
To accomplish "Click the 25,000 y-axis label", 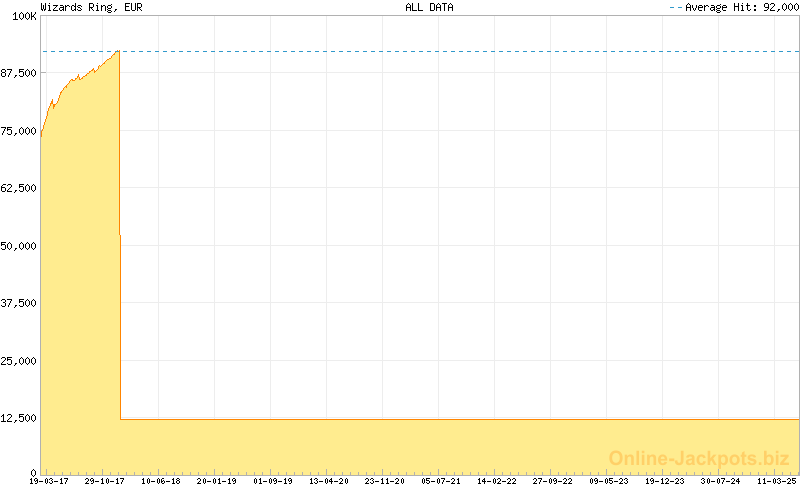I will (x=19, y=361).
